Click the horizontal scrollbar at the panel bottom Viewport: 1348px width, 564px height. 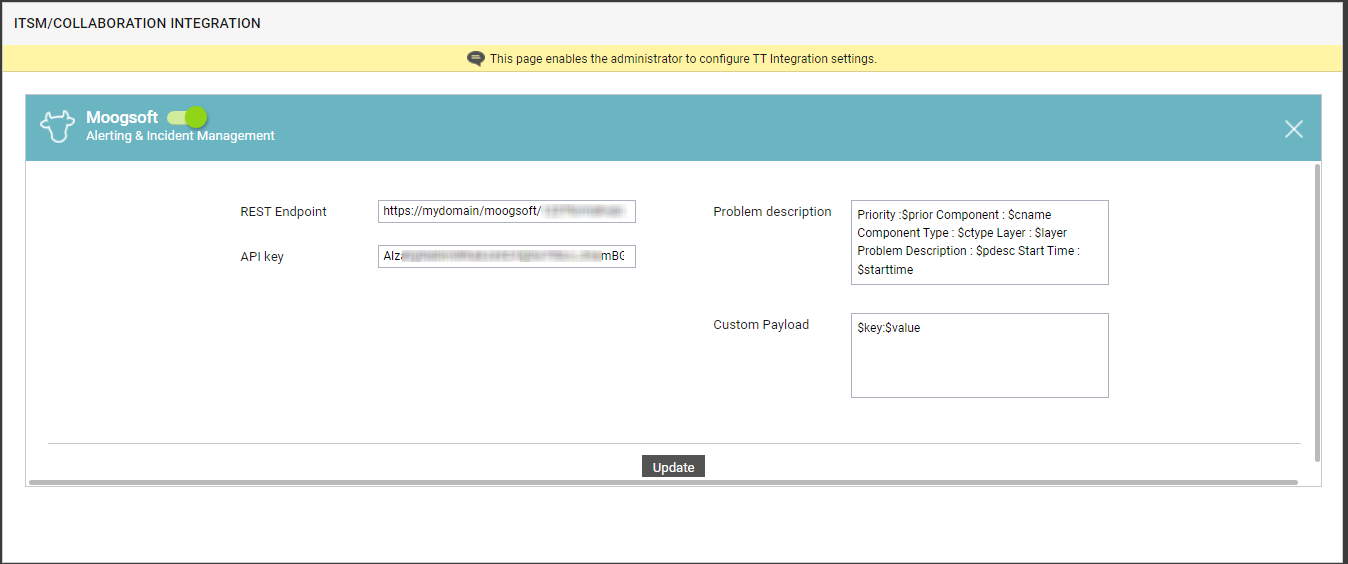pos(663,482)
